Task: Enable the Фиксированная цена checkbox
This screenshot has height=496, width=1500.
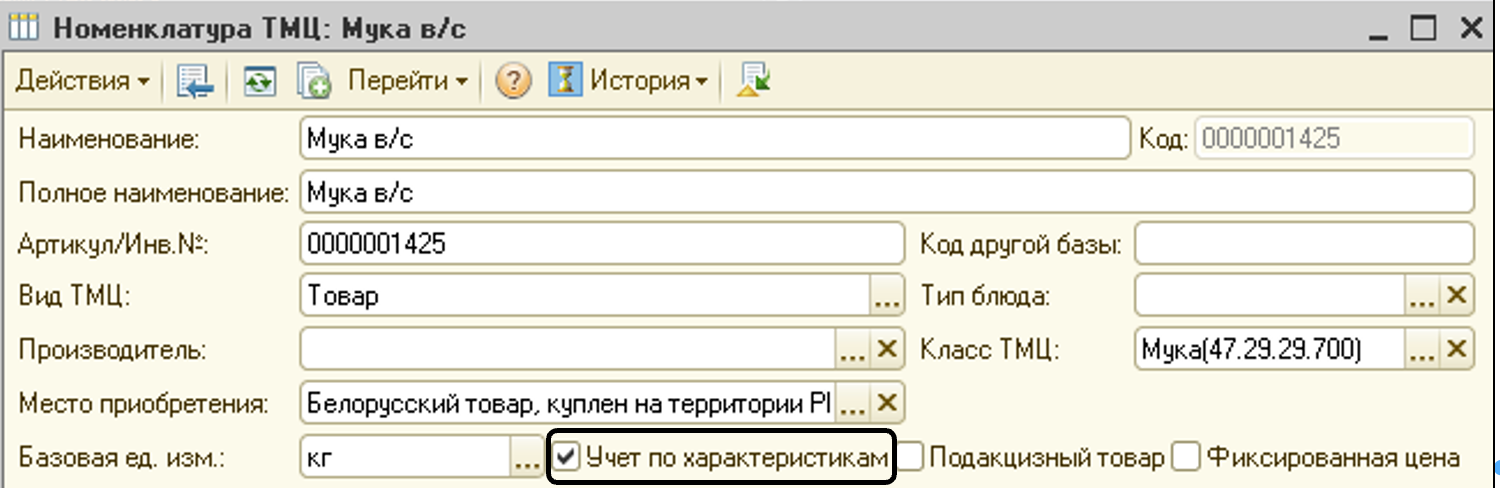Action: [x=1186, y=457]
